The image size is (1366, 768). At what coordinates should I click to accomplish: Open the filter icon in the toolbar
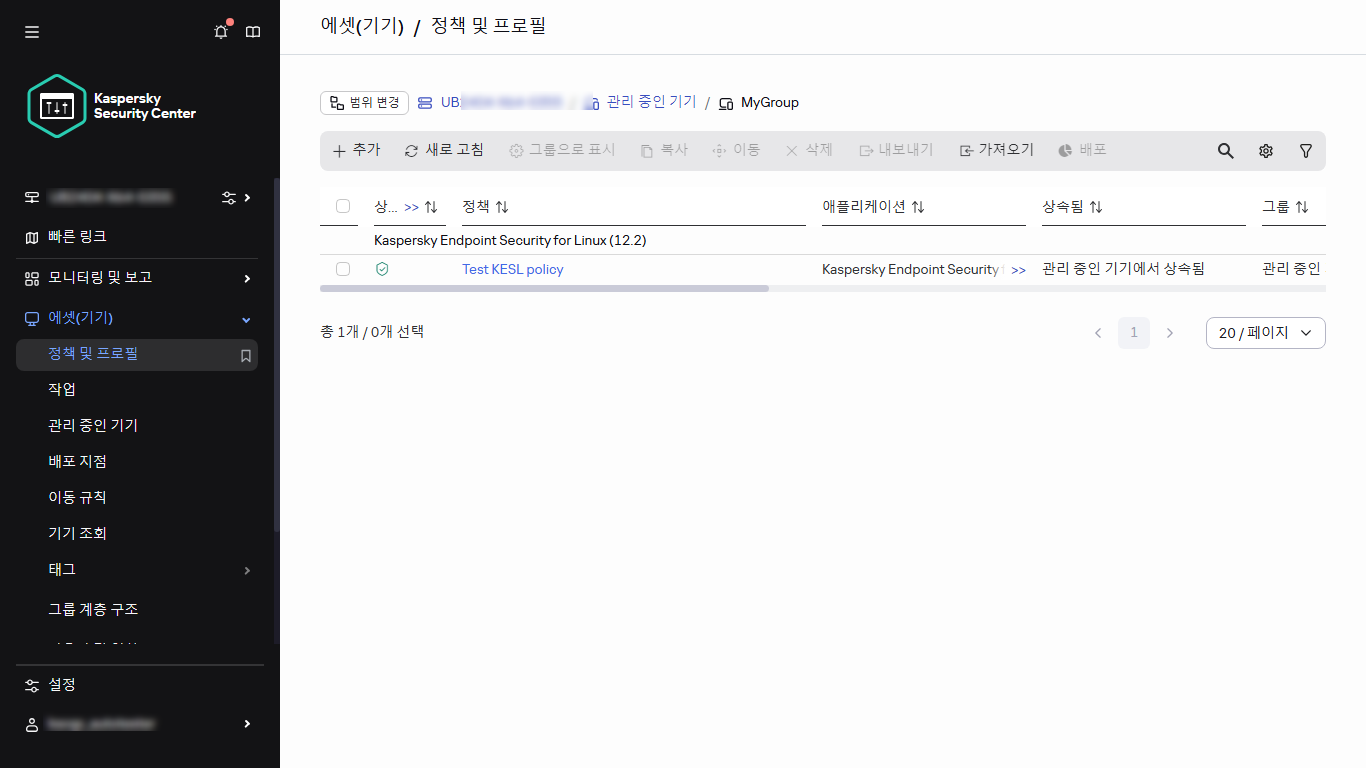coord(1306,150)
